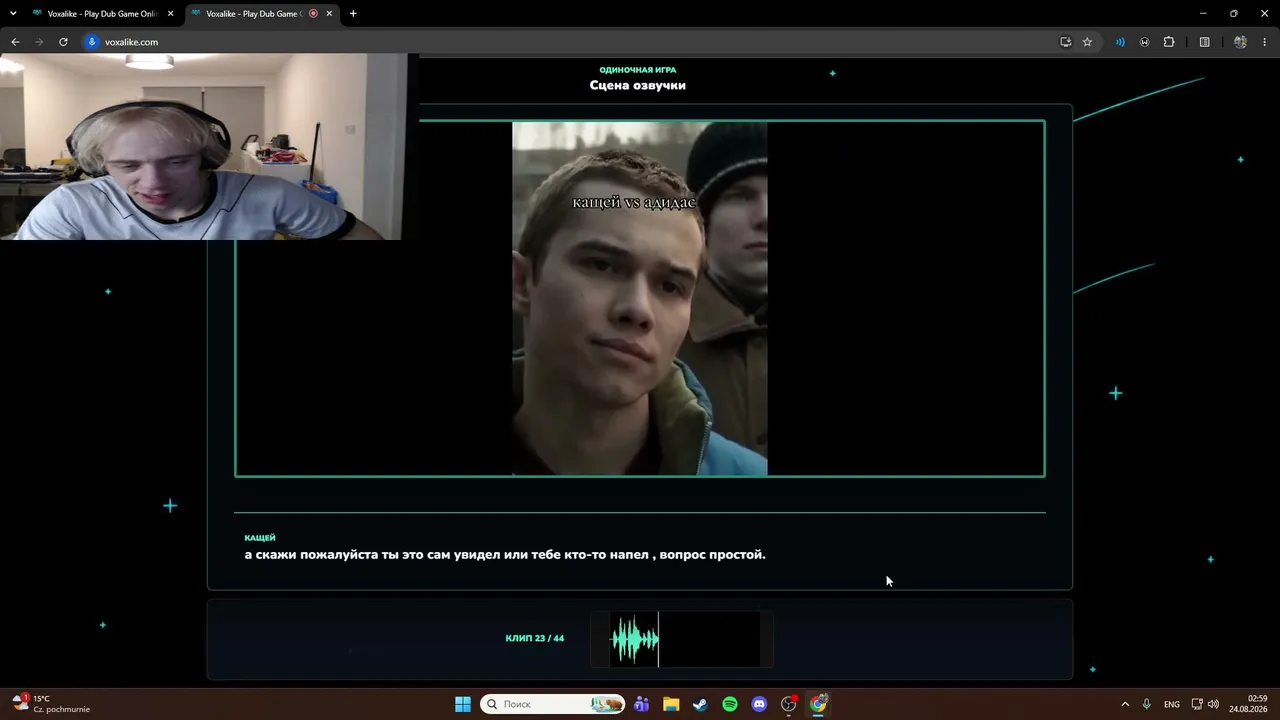The height and width of the screenshot is (720, 1280).
Task: Click the КЛИП 23 / 44 counter
Action: tap(535, 638)
